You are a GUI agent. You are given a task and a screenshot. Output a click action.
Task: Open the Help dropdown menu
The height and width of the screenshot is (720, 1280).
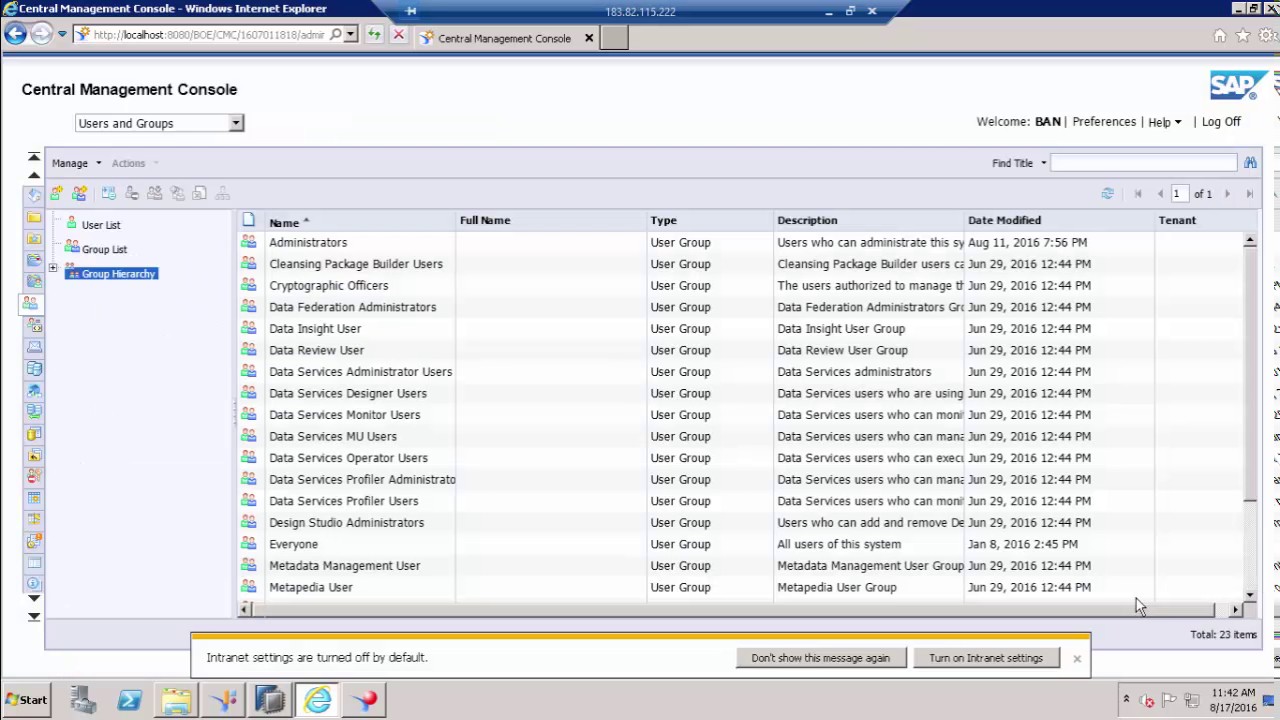pyautogui.click(x=1164, y=122)
